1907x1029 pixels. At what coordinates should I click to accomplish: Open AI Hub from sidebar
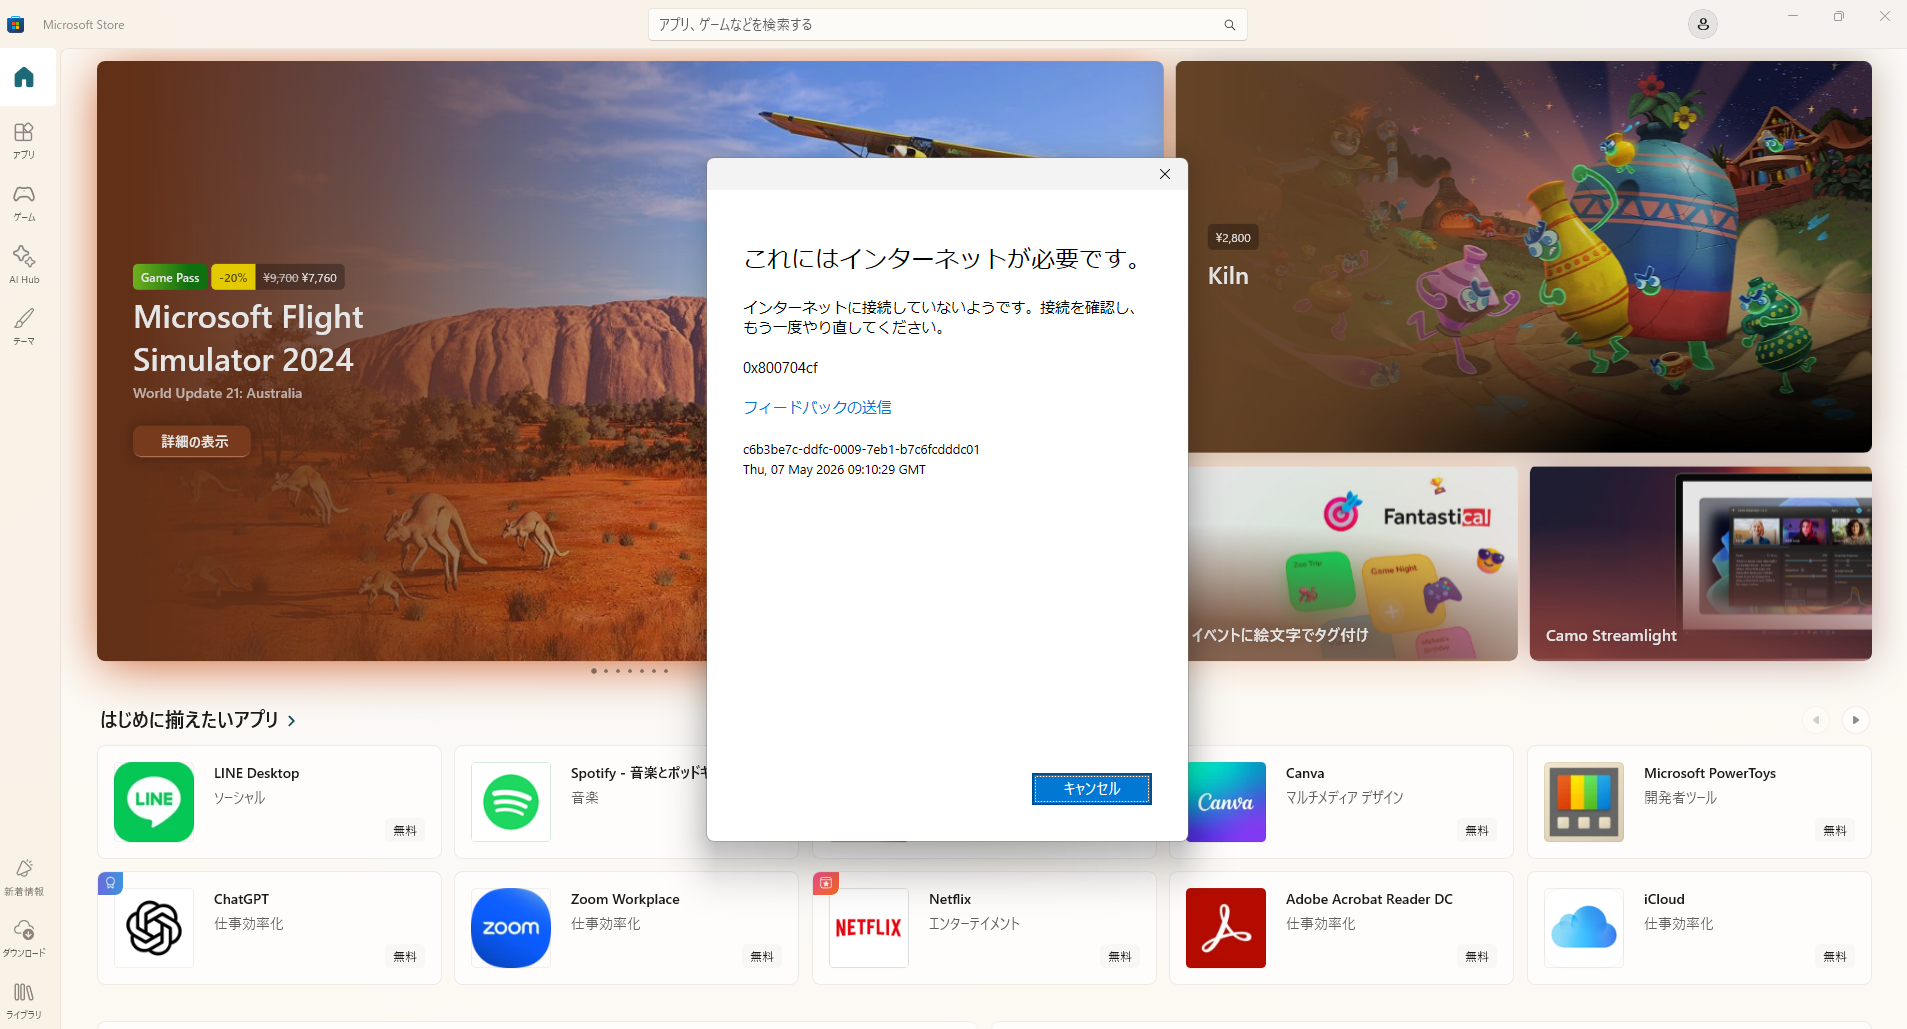point(24,265)
